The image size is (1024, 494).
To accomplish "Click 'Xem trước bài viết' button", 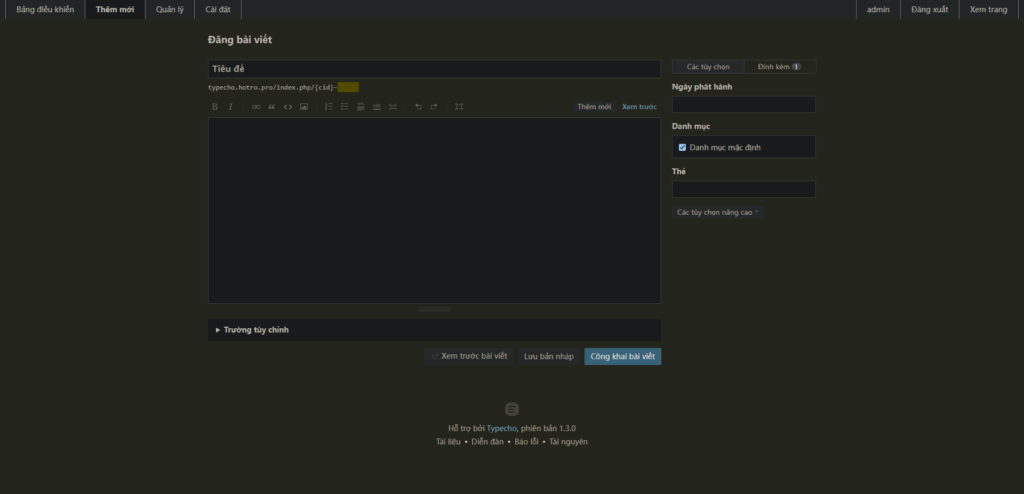I will (x=469, y=356).
